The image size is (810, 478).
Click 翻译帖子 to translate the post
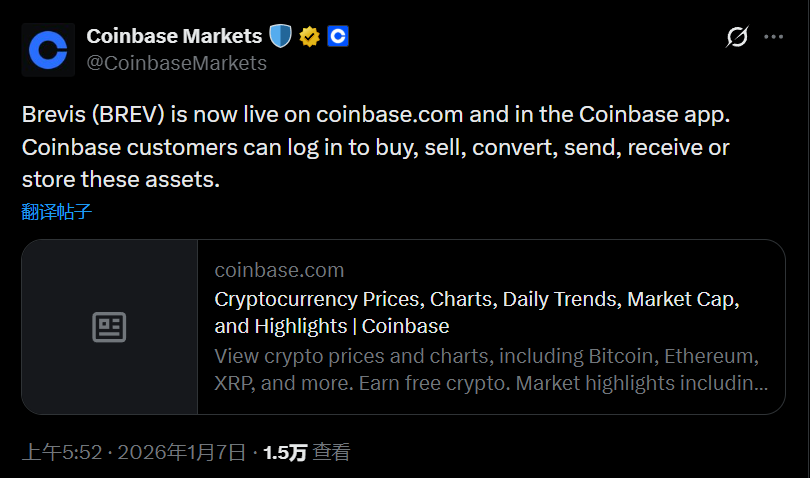pos(57,212)
